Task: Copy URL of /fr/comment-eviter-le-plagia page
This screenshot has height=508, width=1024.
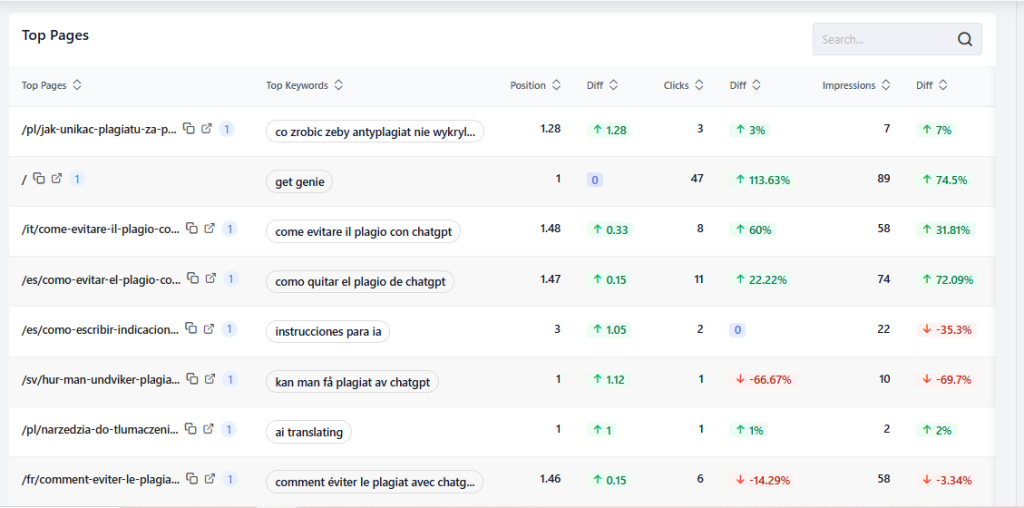Action: click(x=192, y=479)
